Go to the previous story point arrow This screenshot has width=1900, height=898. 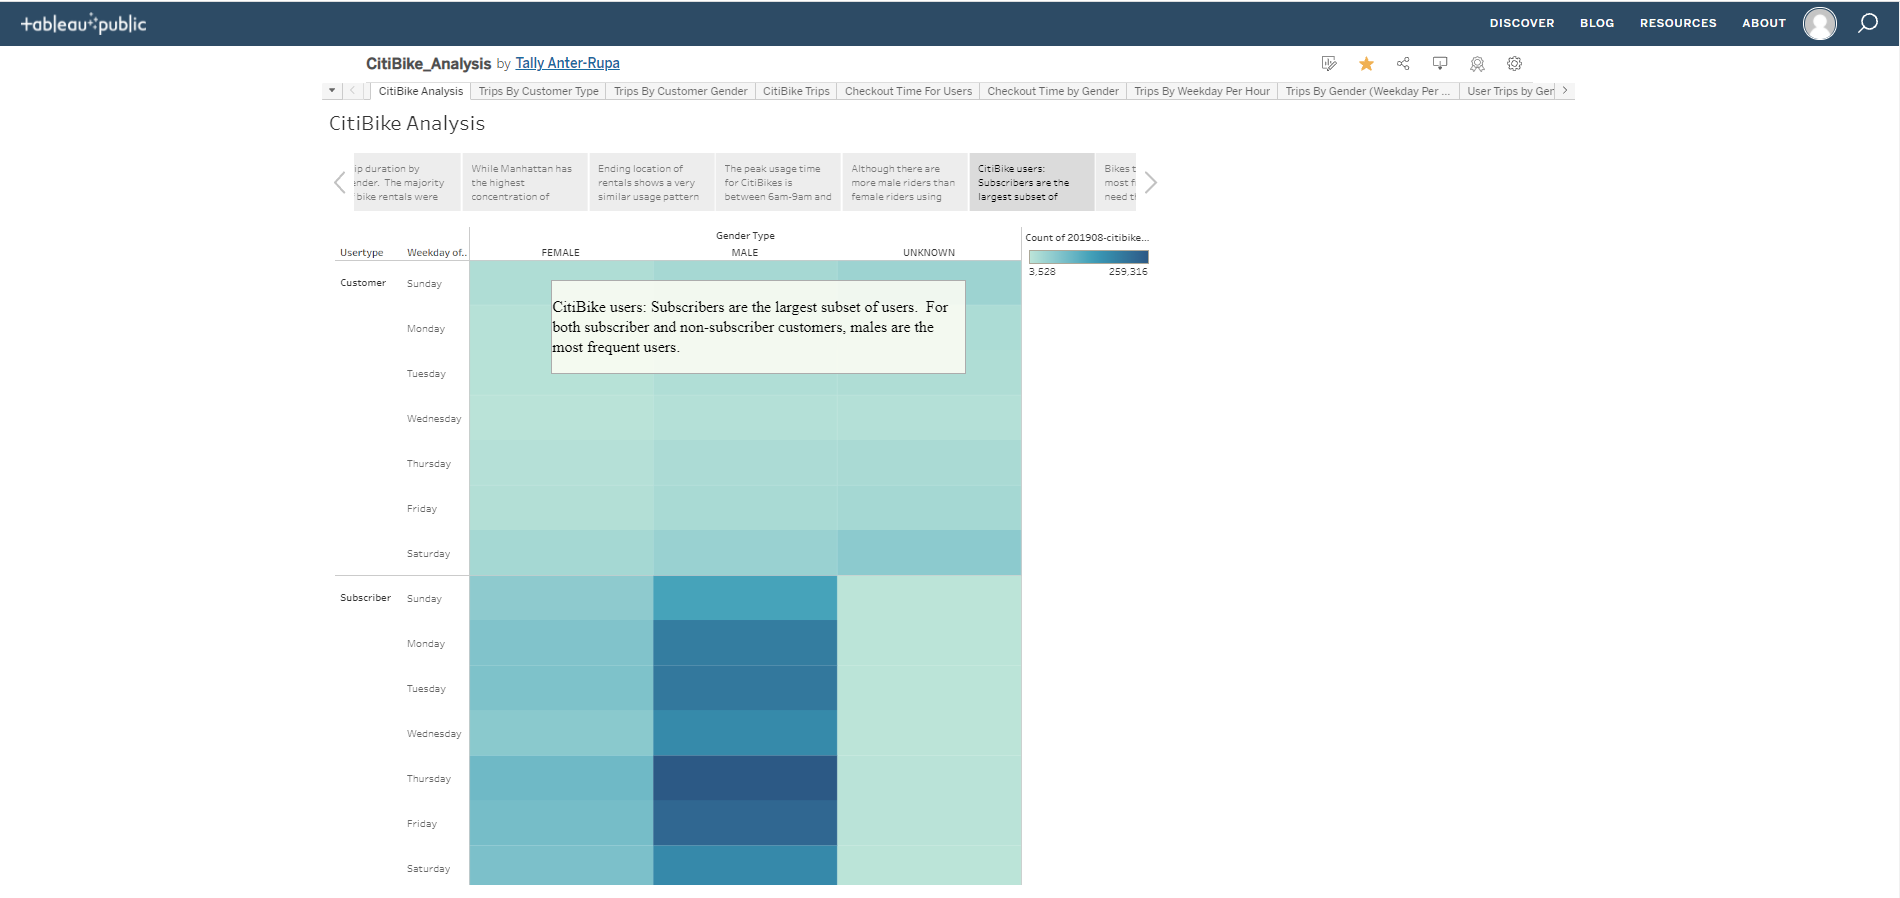coord(340,182)
